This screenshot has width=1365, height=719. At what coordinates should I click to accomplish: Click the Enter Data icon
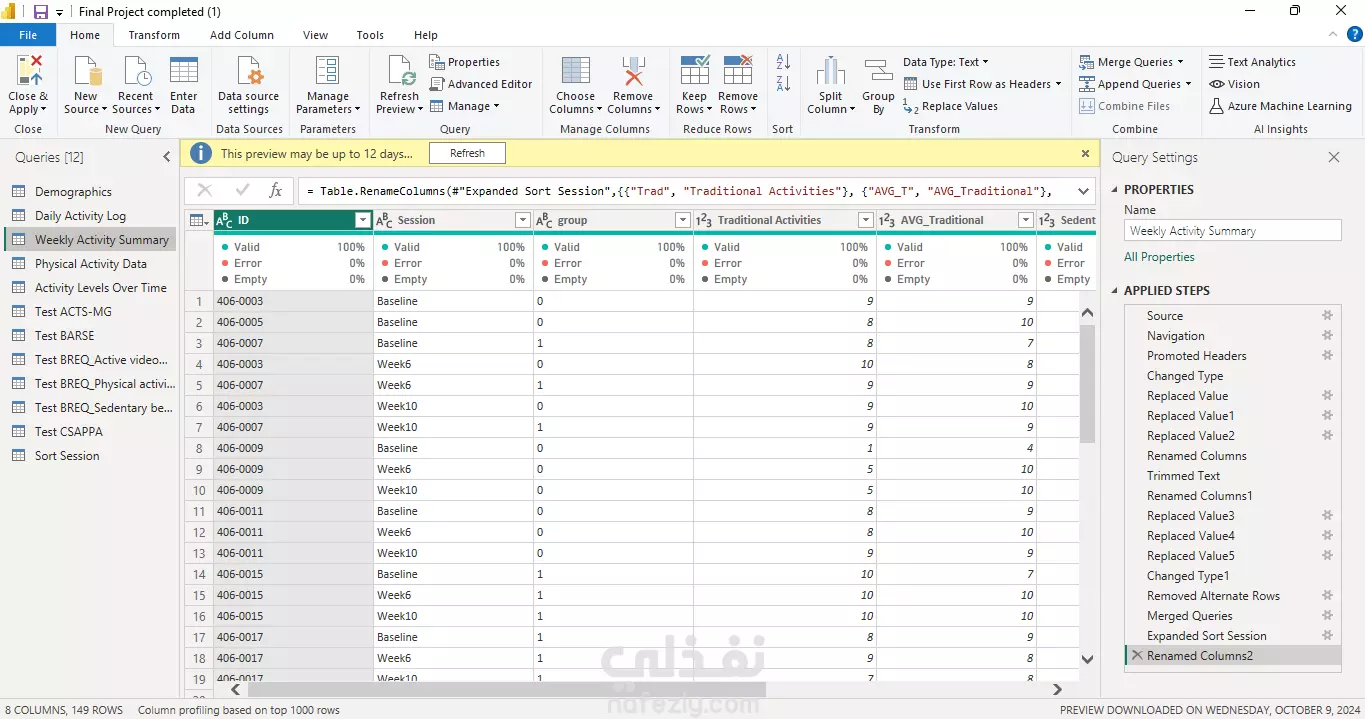tap(183, 72)
